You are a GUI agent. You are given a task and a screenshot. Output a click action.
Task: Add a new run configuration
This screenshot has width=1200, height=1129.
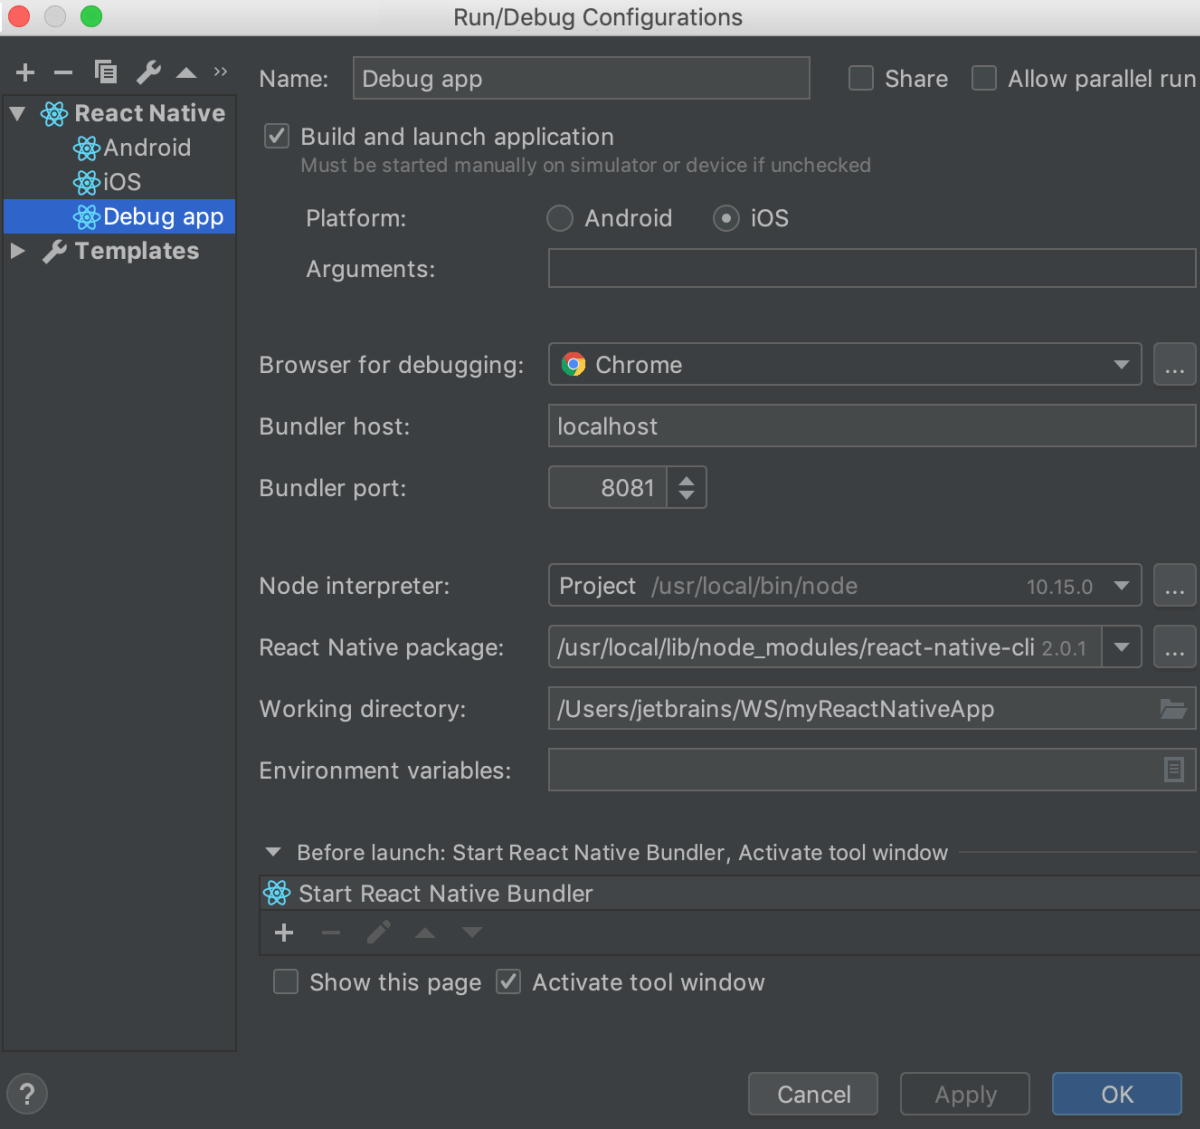pos(24,71)
